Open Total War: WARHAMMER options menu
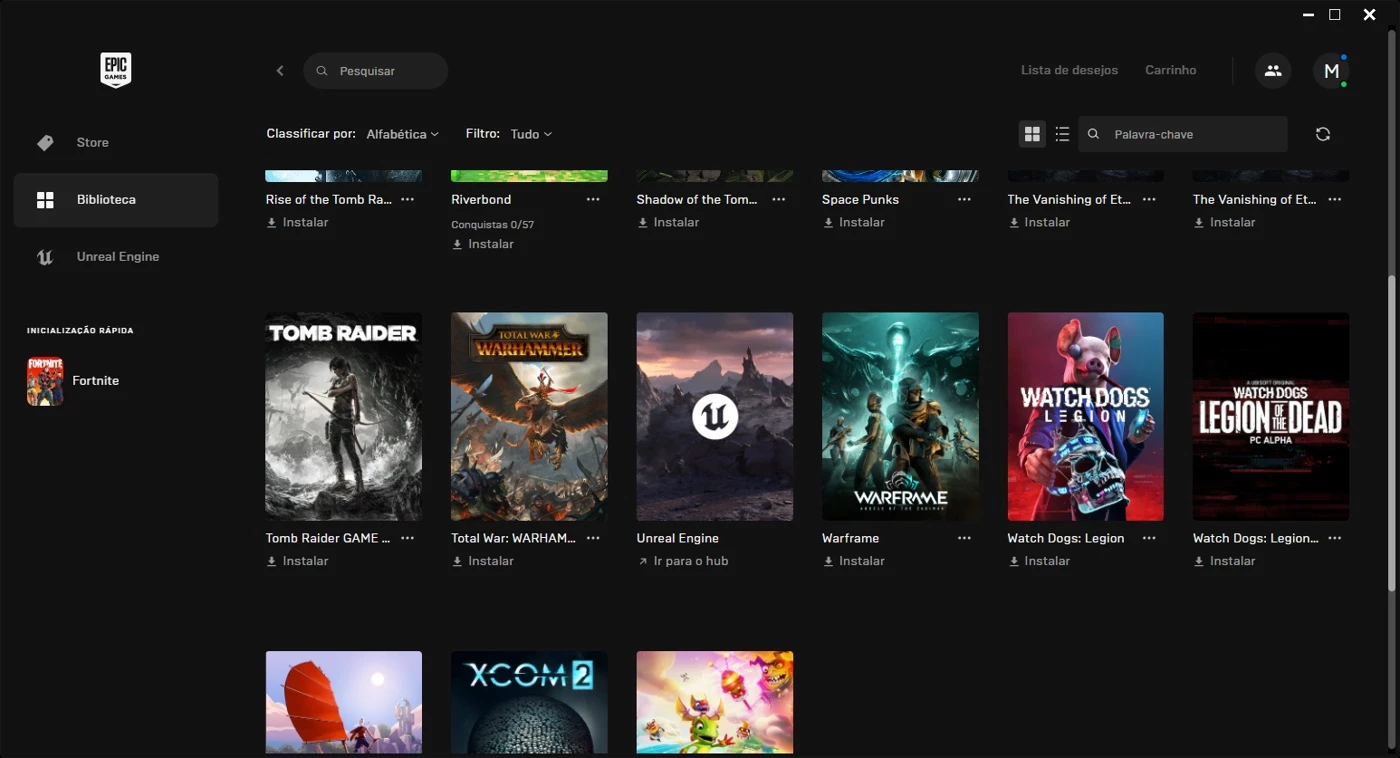 (593, 538)
